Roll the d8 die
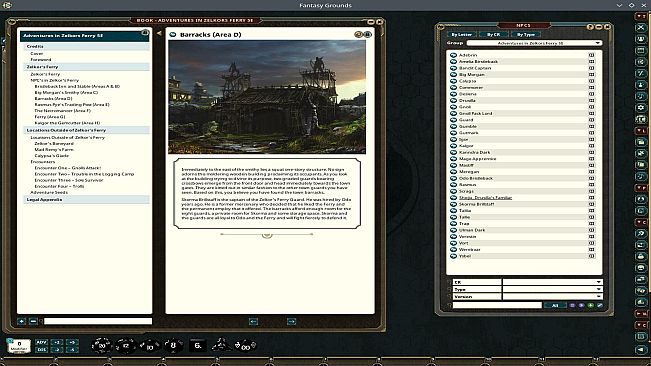 (173, 345)
